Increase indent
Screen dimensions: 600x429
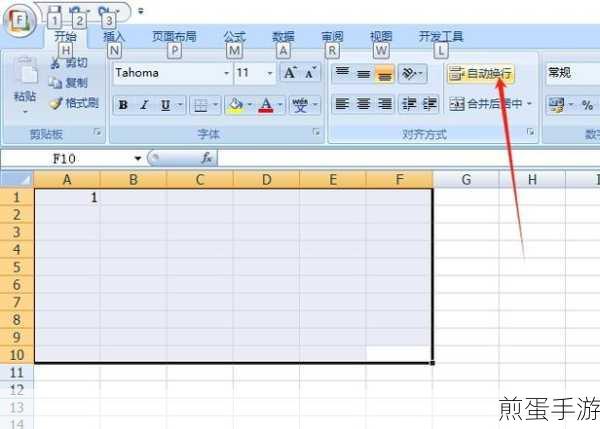coord(429,104)
